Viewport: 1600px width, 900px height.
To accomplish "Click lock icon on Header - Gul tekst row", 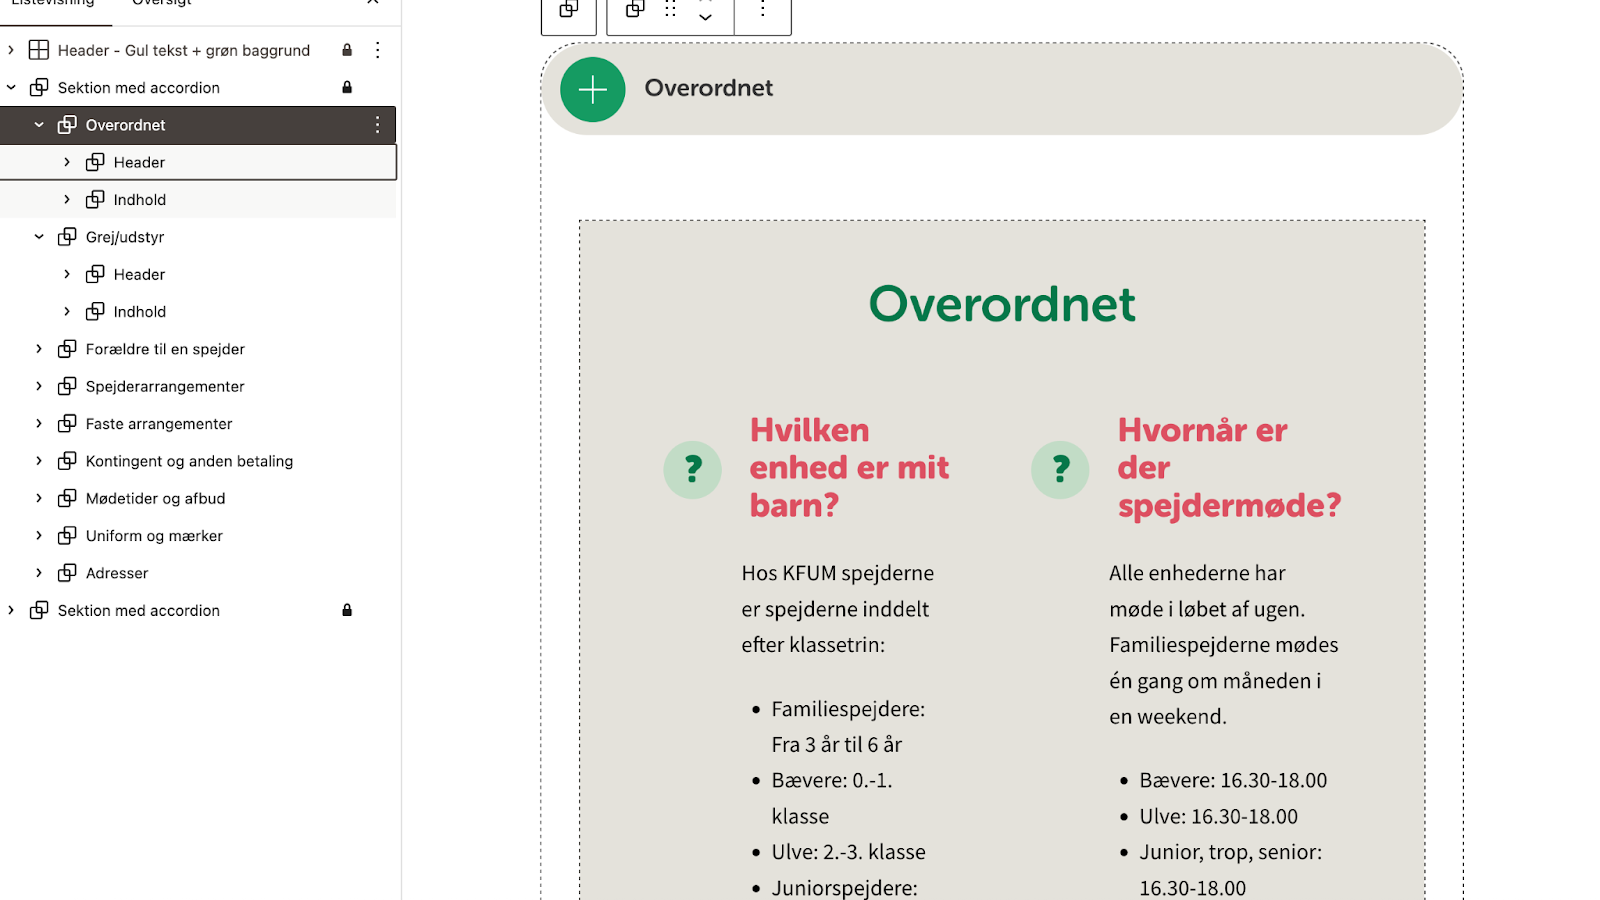I will 347,50.
